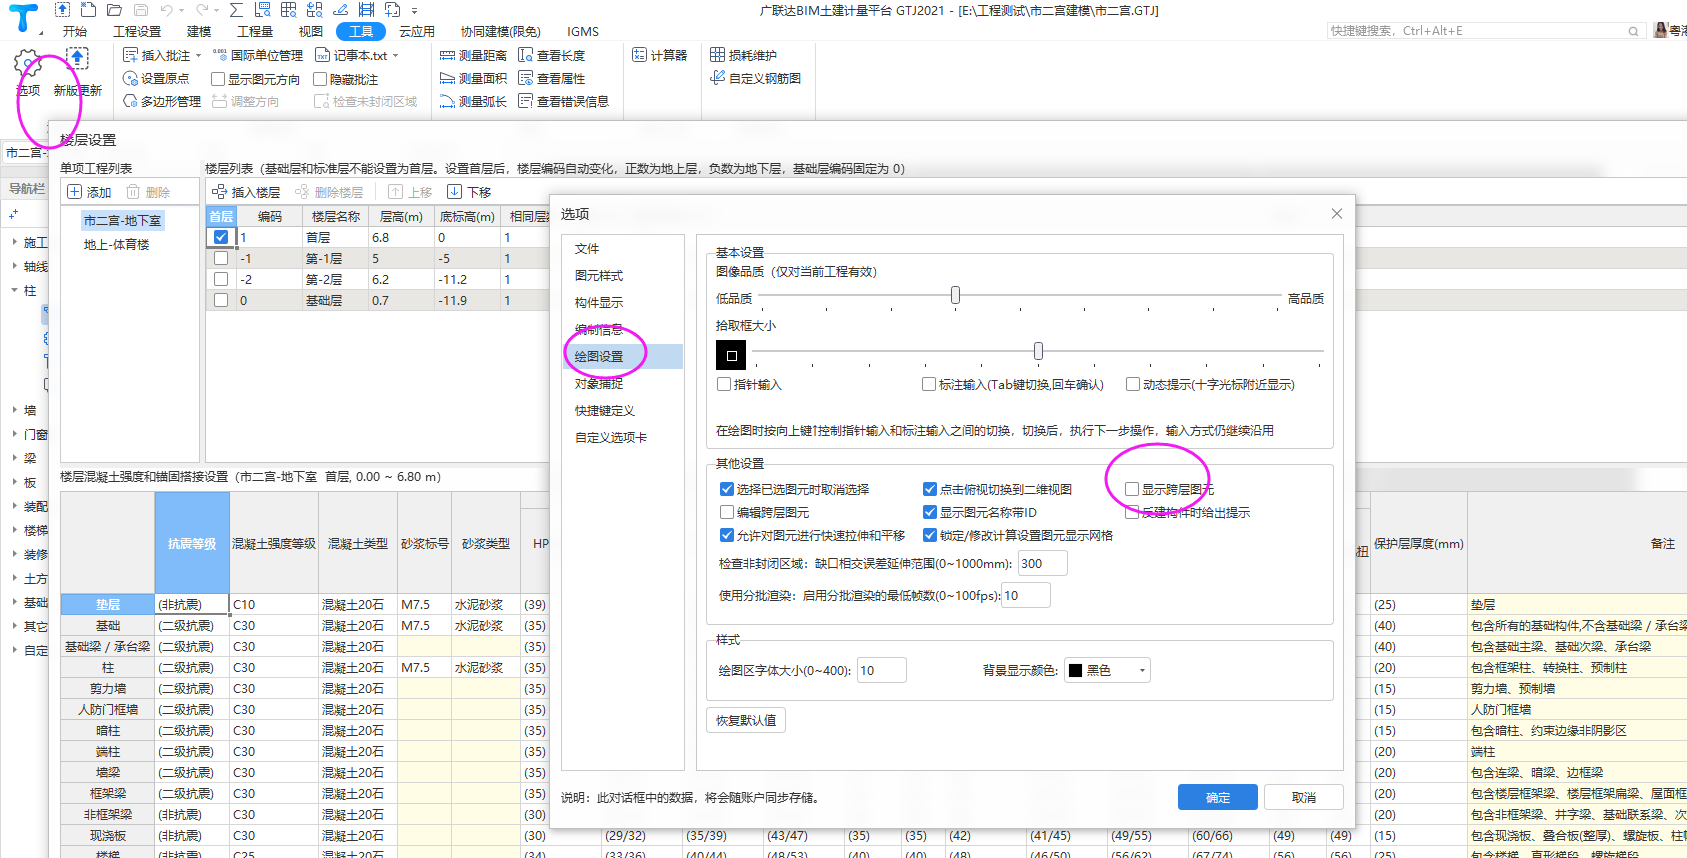This screenshot has width=1687, height=858.
Task: Check the first-floor box for 第-1层 row
Action: (221, 258)
